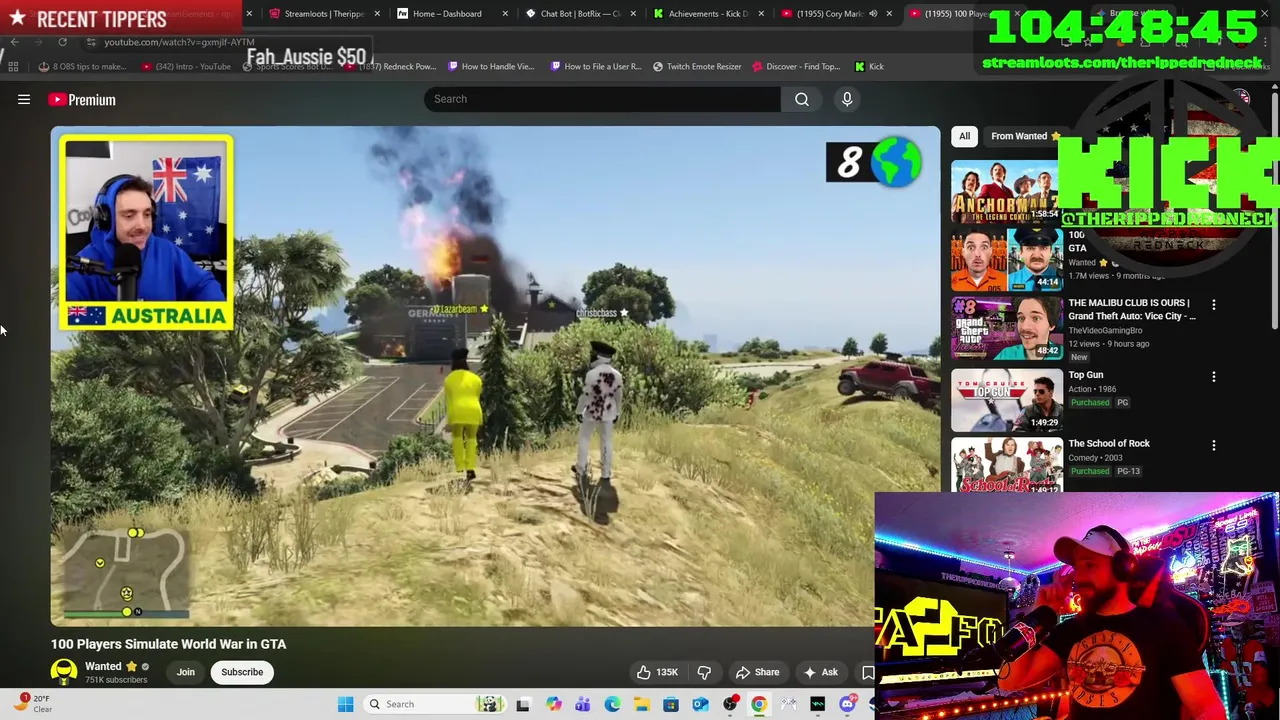Subscribe to the Wanted channel

242,672
